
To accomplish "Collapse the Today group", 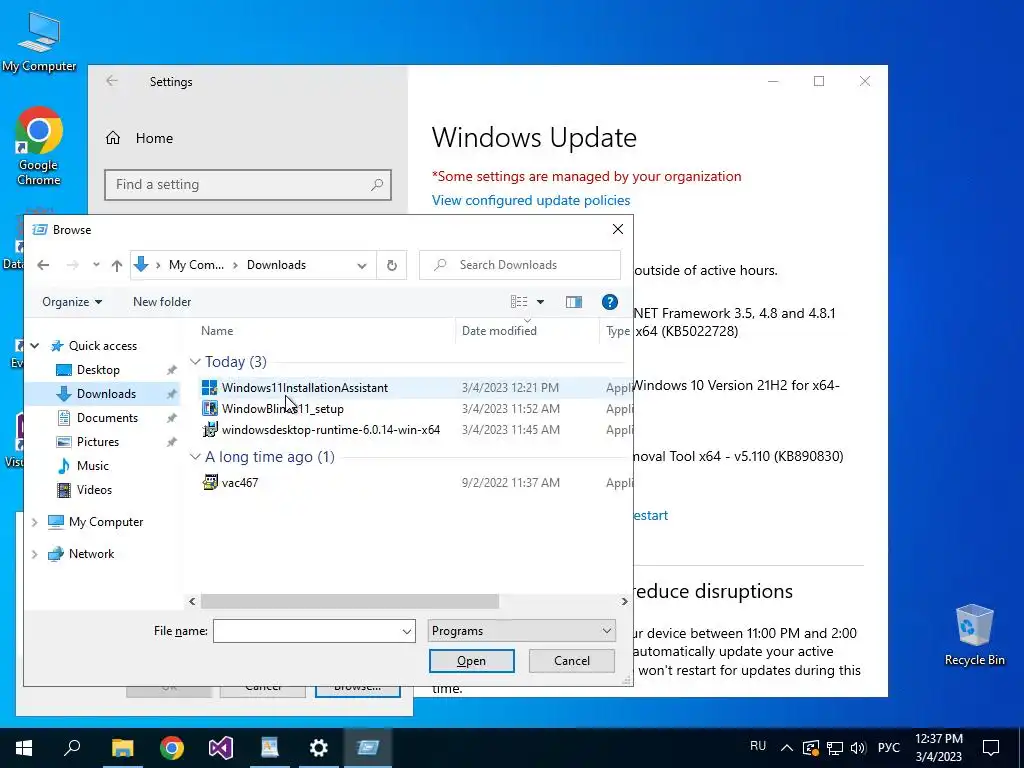I will click(x=195, y=361).
